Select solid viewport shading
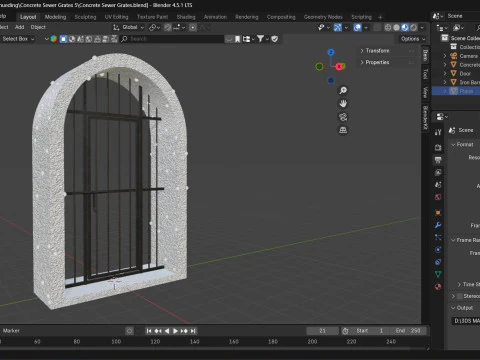 (396, 27)
